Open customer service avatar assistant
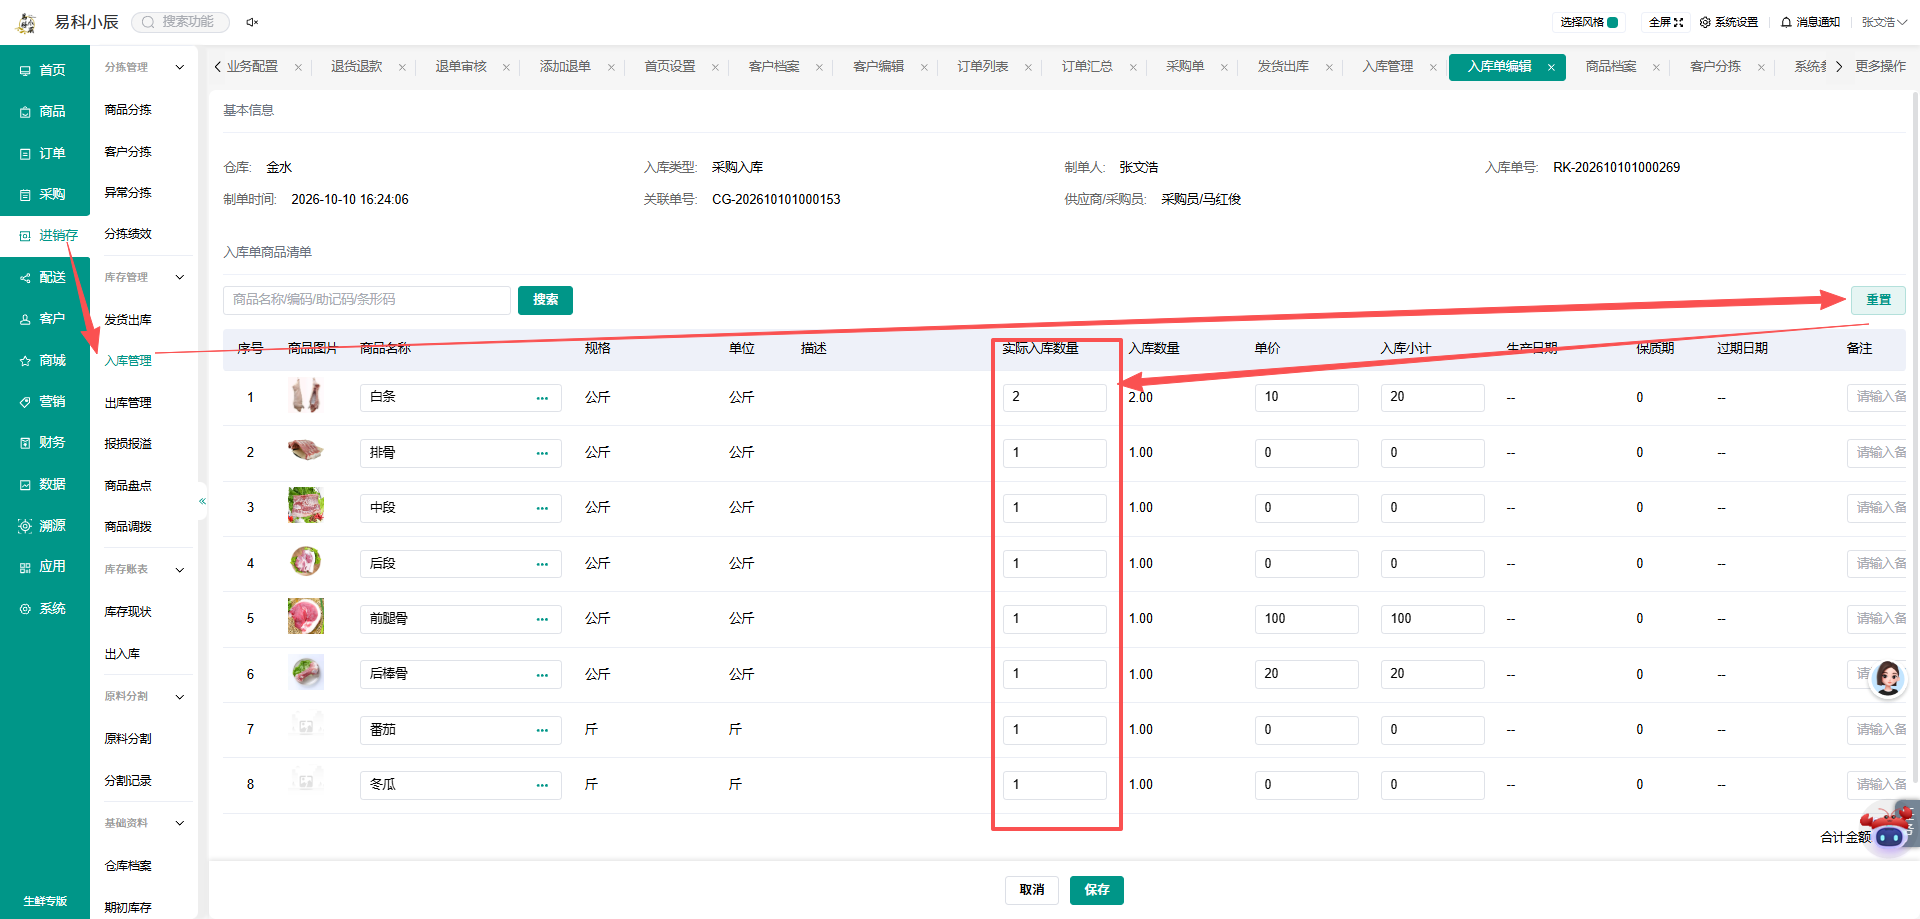The height and width of the screenshot is (919, 1920). click(1888, 678)
